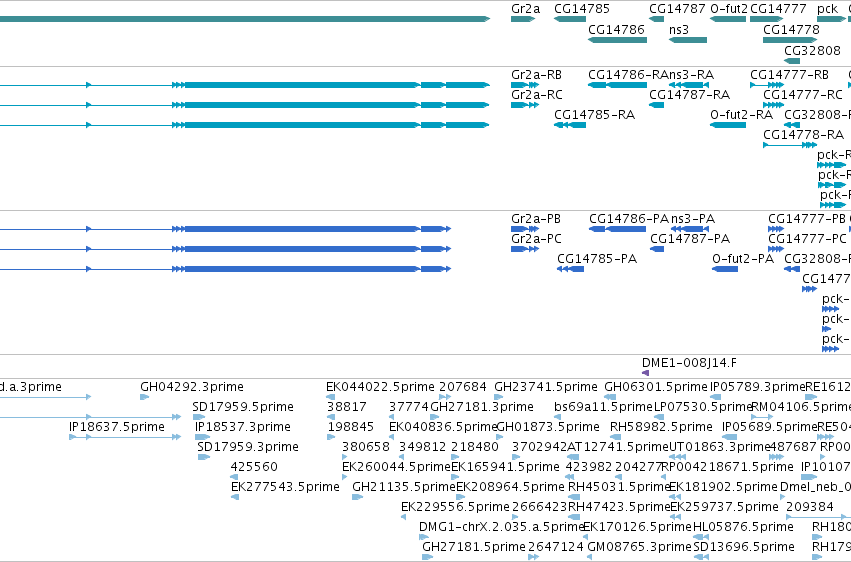
Task: Select the O-fut2-PA protein label
Action: tap(743, 259)
